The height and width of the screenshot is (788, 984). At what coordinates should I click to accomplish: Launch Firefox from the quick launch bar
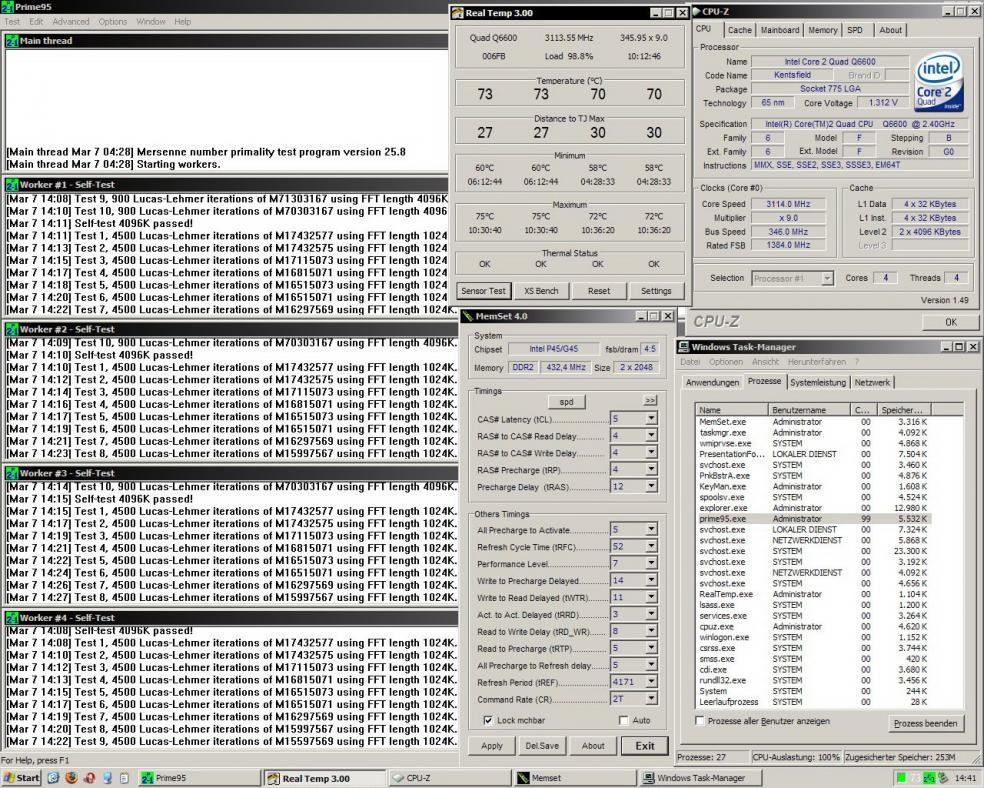(x=71, y=778)
